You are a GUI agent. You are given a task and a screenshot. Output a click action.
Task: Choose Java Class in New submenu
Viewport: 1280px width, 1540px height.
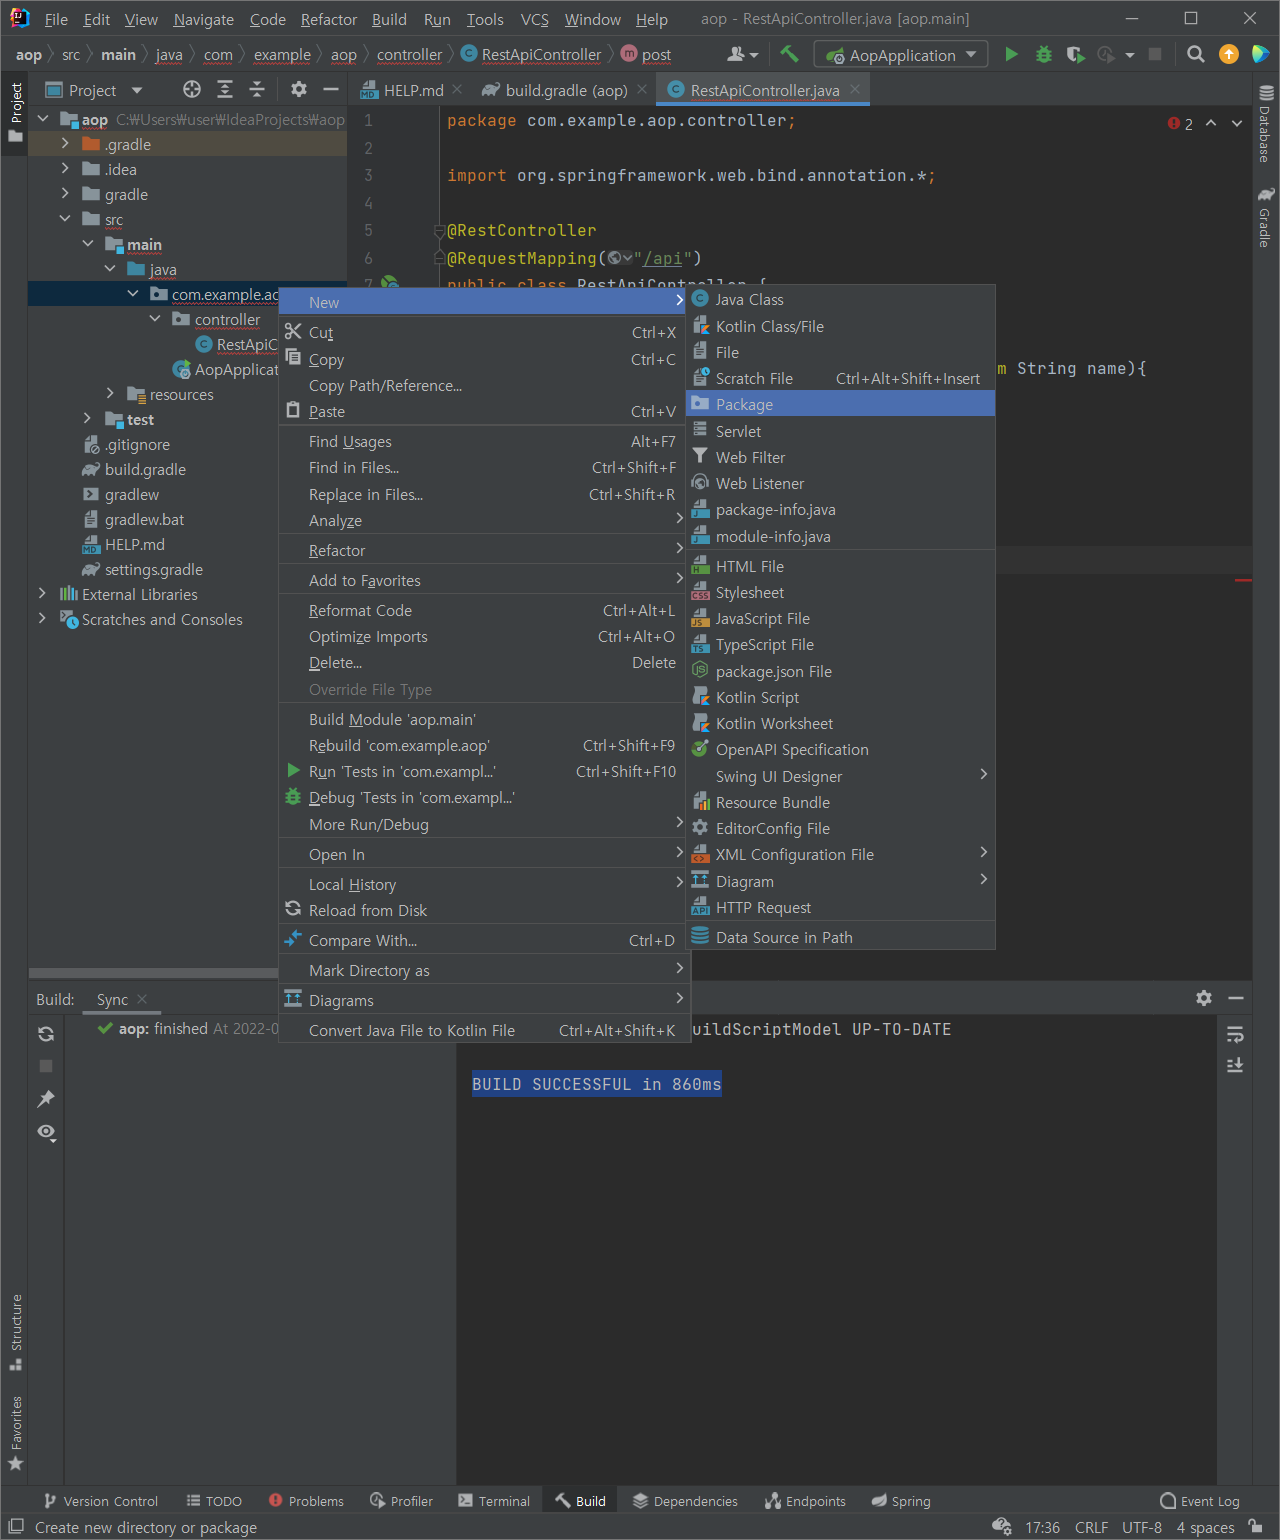point(840,299)
